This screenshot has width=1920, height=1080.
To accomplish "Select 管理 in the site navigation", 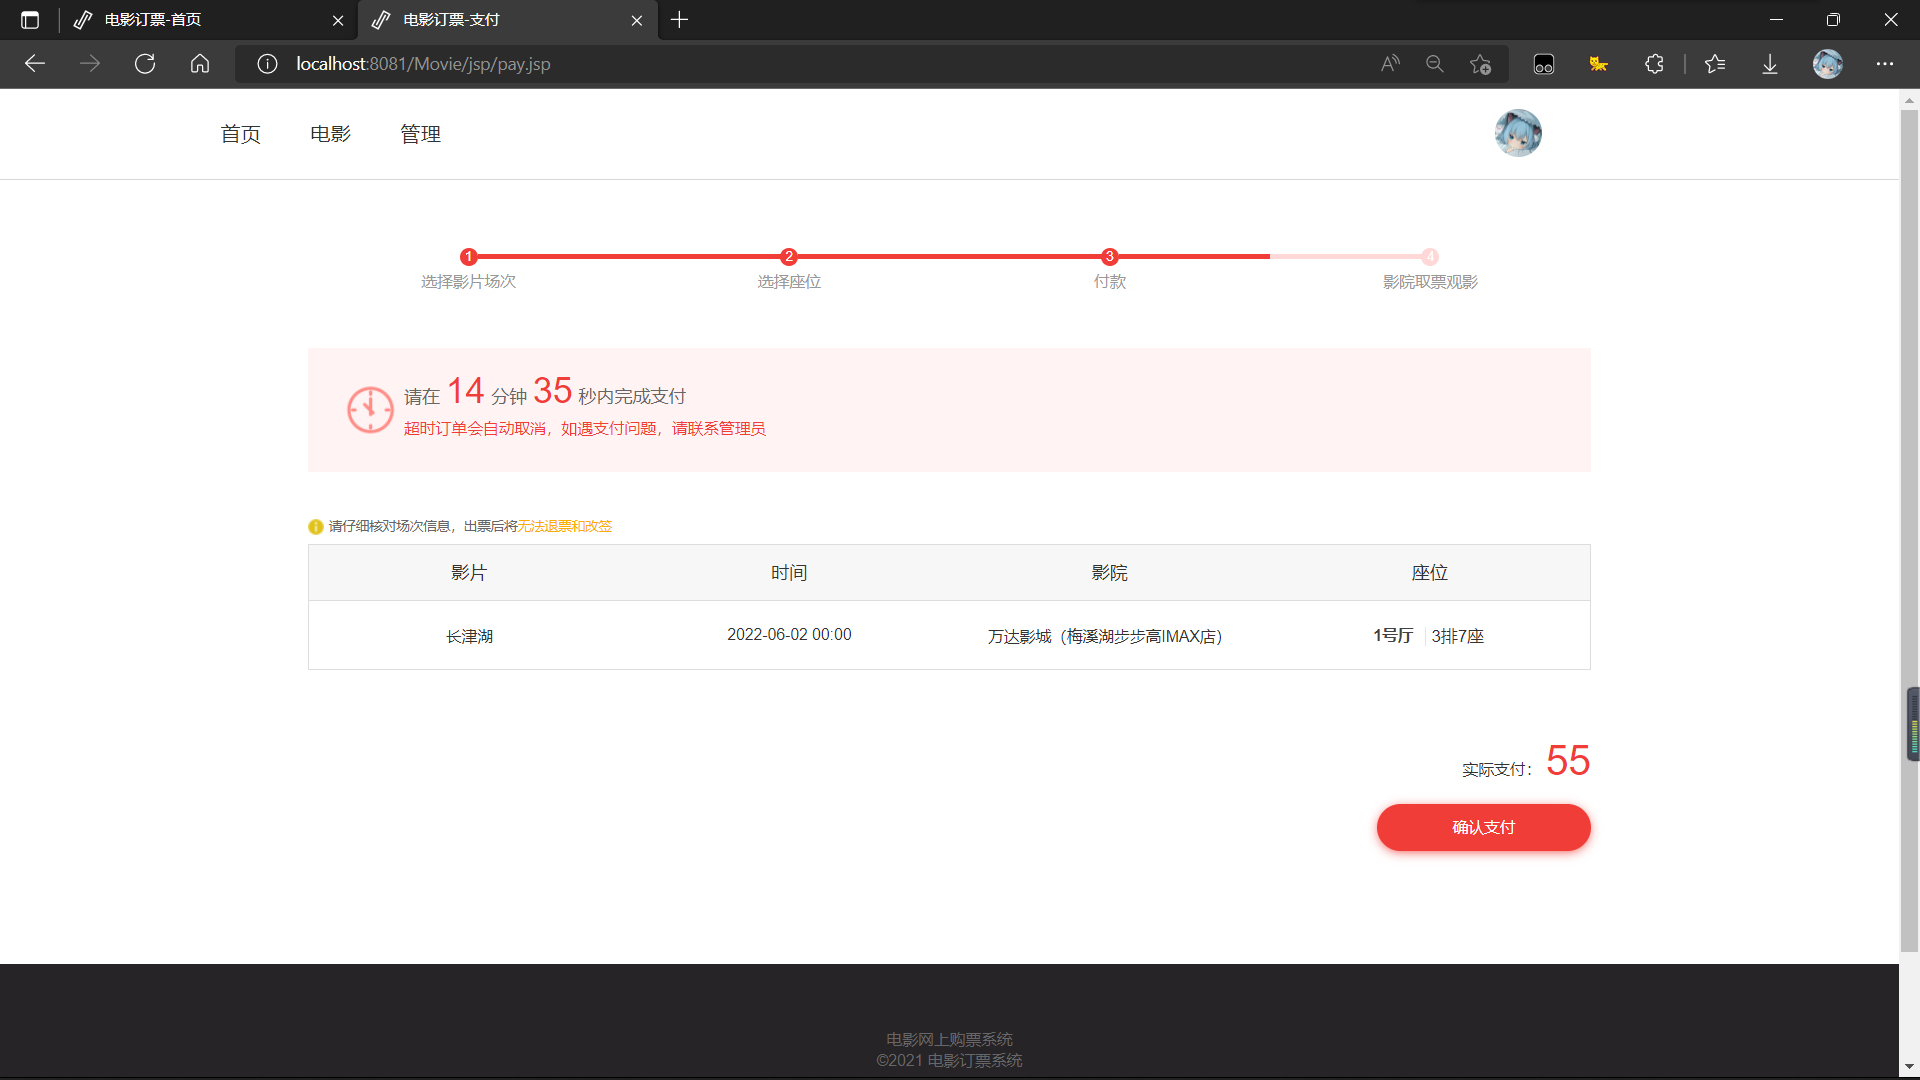I will click(419, 133).
